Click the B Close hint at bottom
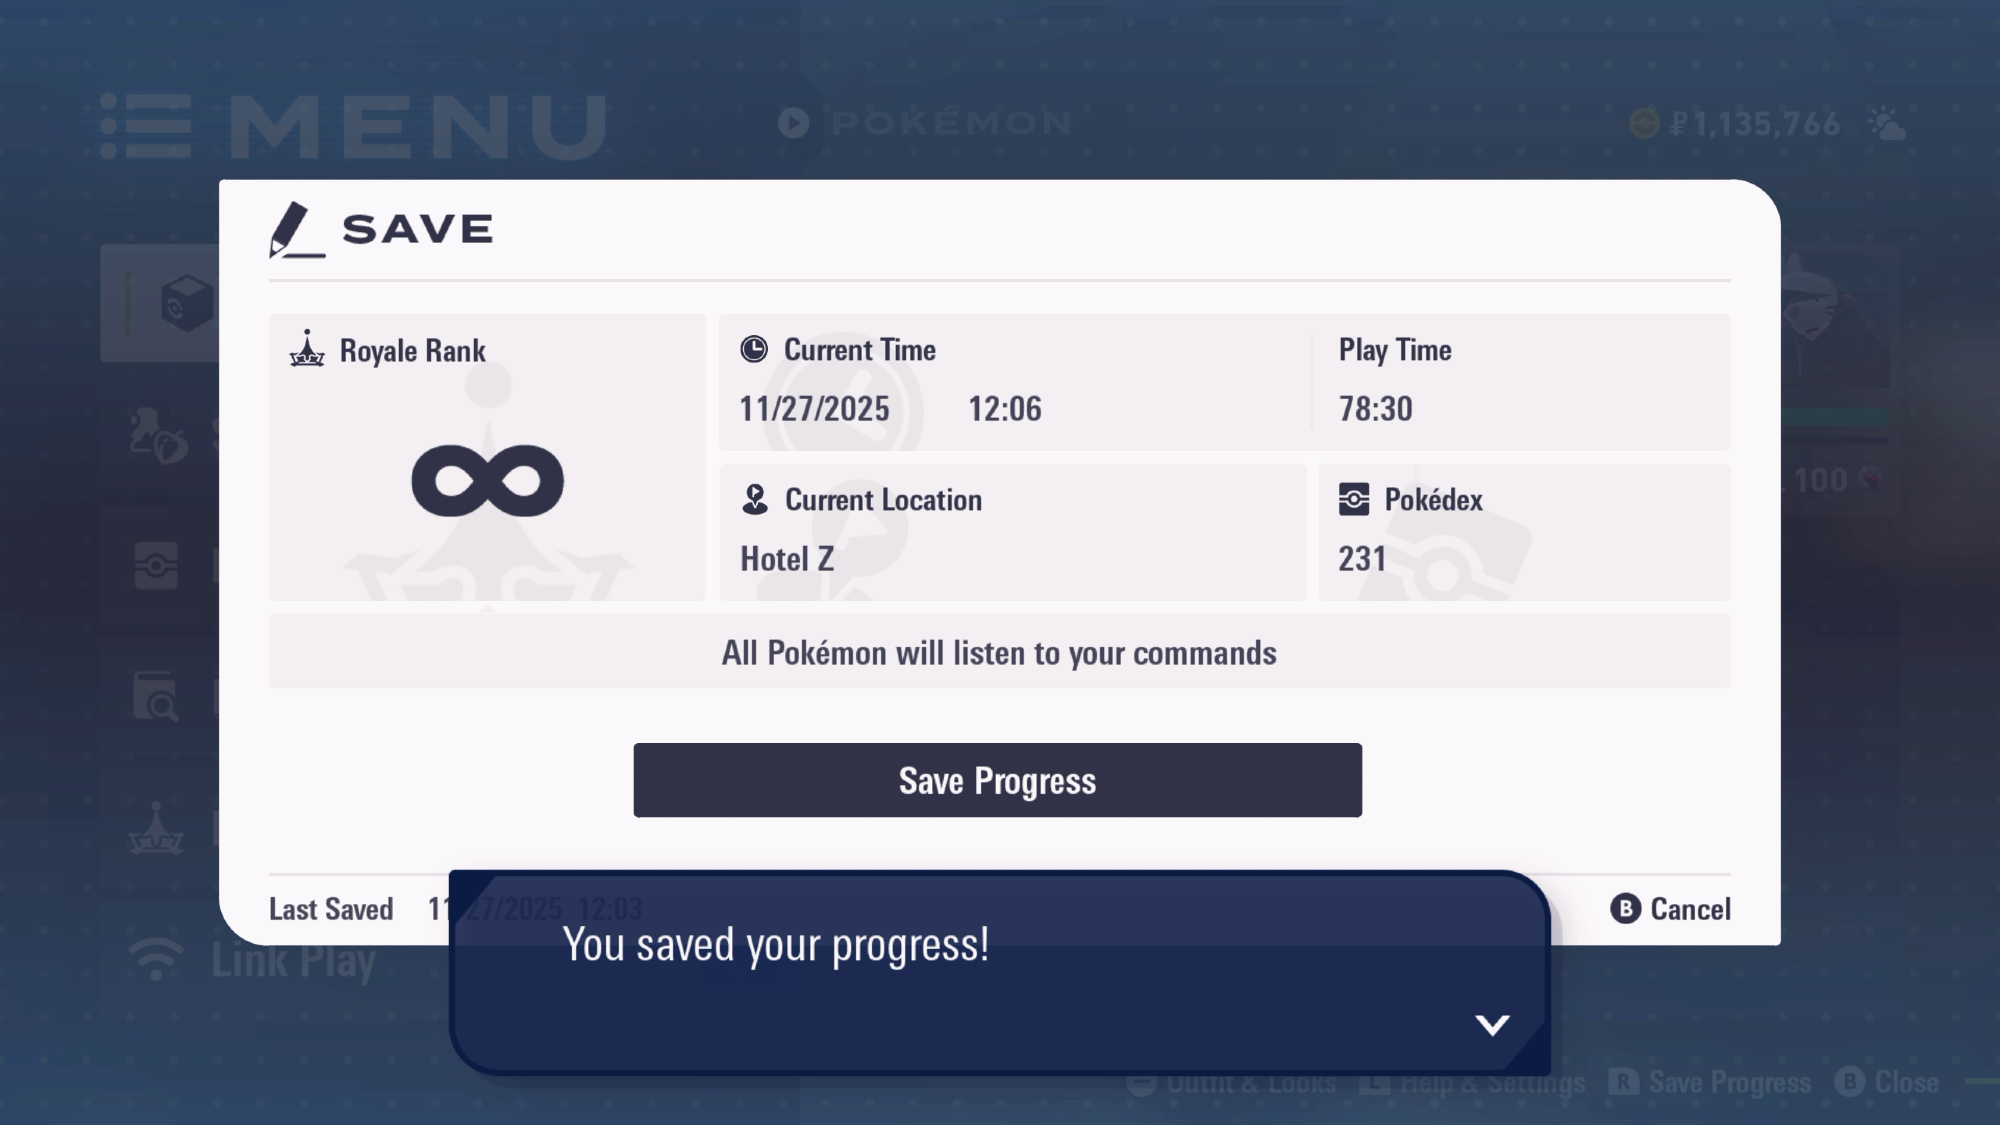The height and width of the screenshot is (1125, 2000). click(x=1887, y=1082)
